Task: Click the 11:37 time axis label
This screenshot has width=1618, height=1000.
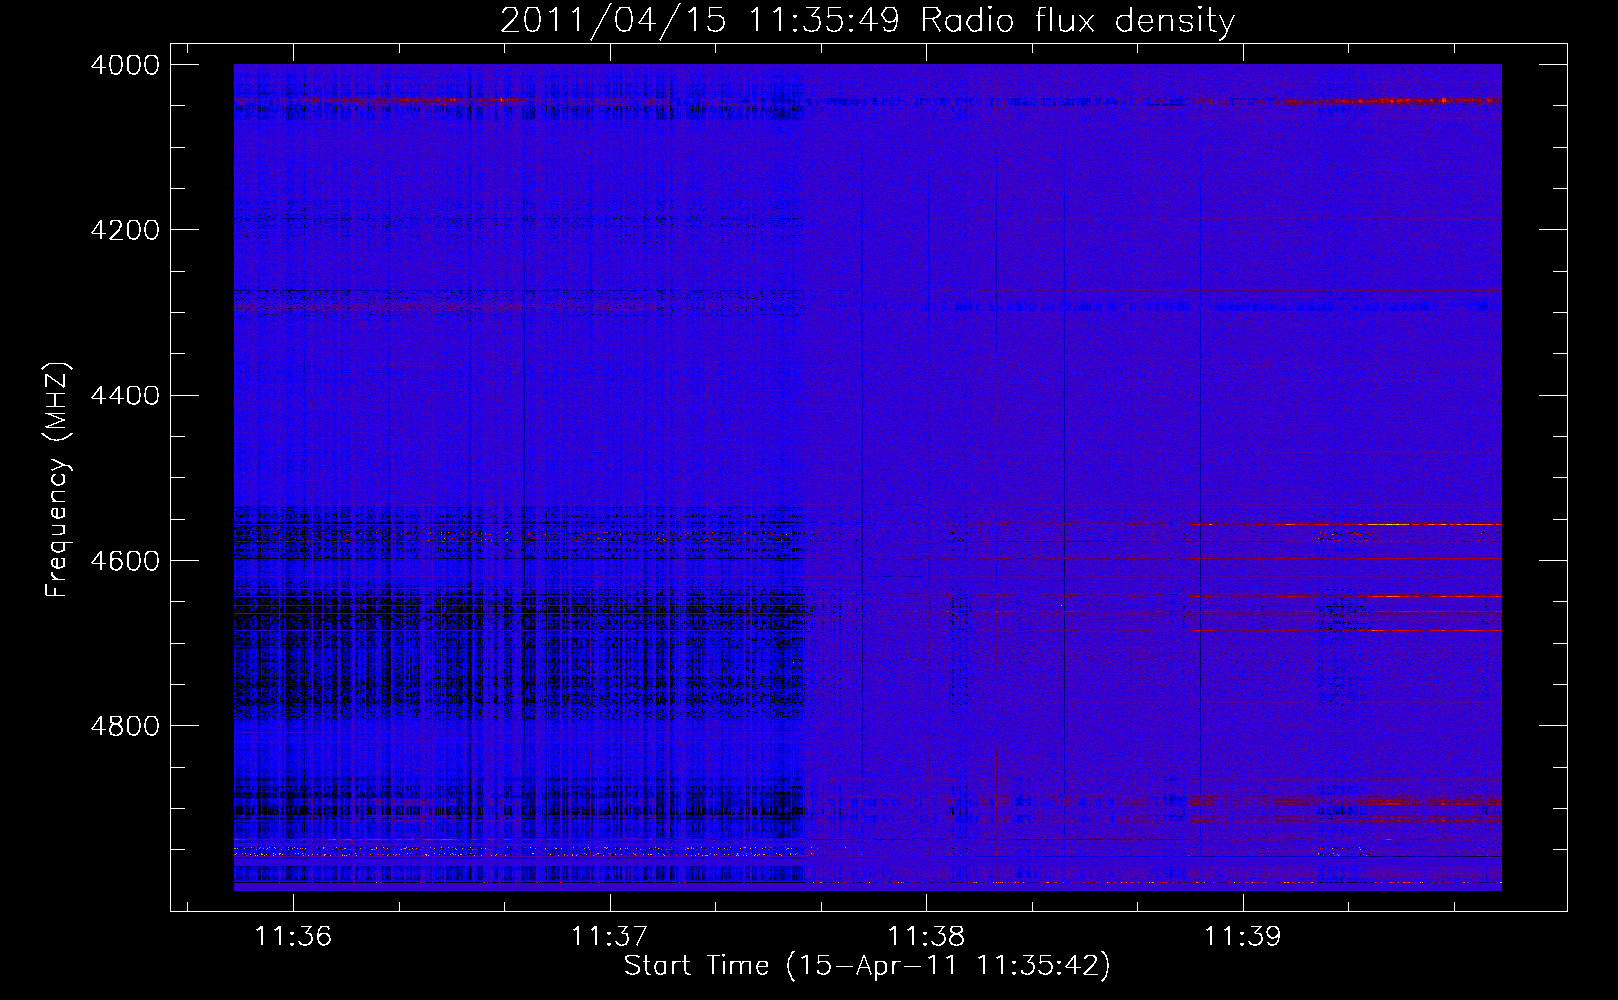Action: click(609, 936)
